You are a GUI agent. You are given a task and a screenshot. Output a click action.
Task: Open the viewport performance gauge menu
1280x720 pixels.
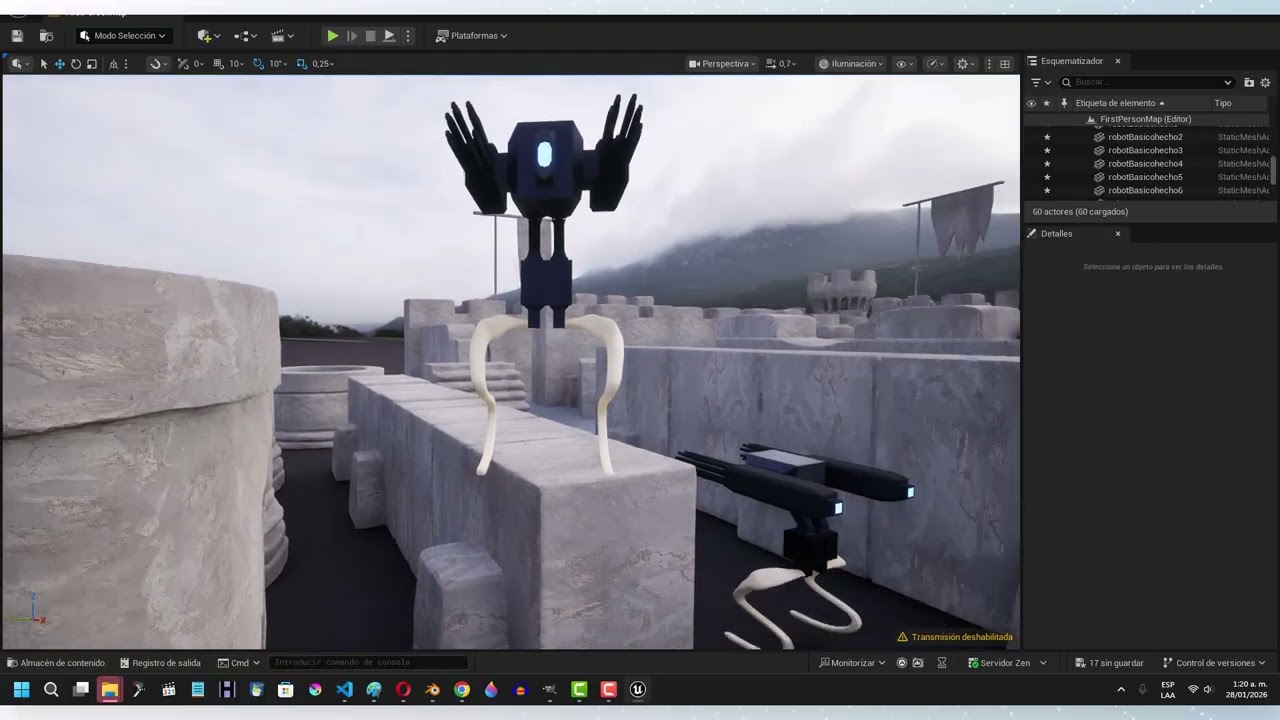935,64
